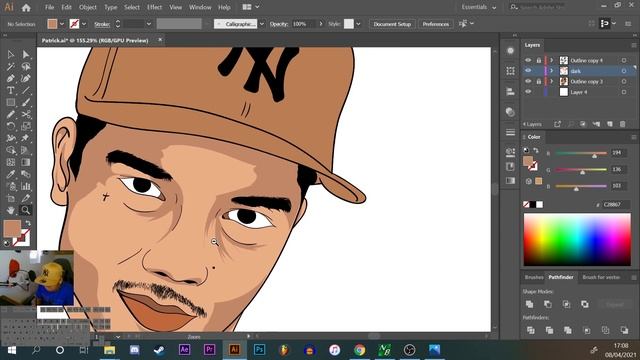The height and width of the screenshot is (360, 640).
Task: Switch to the Brushes tab
Action: point(534,277)
